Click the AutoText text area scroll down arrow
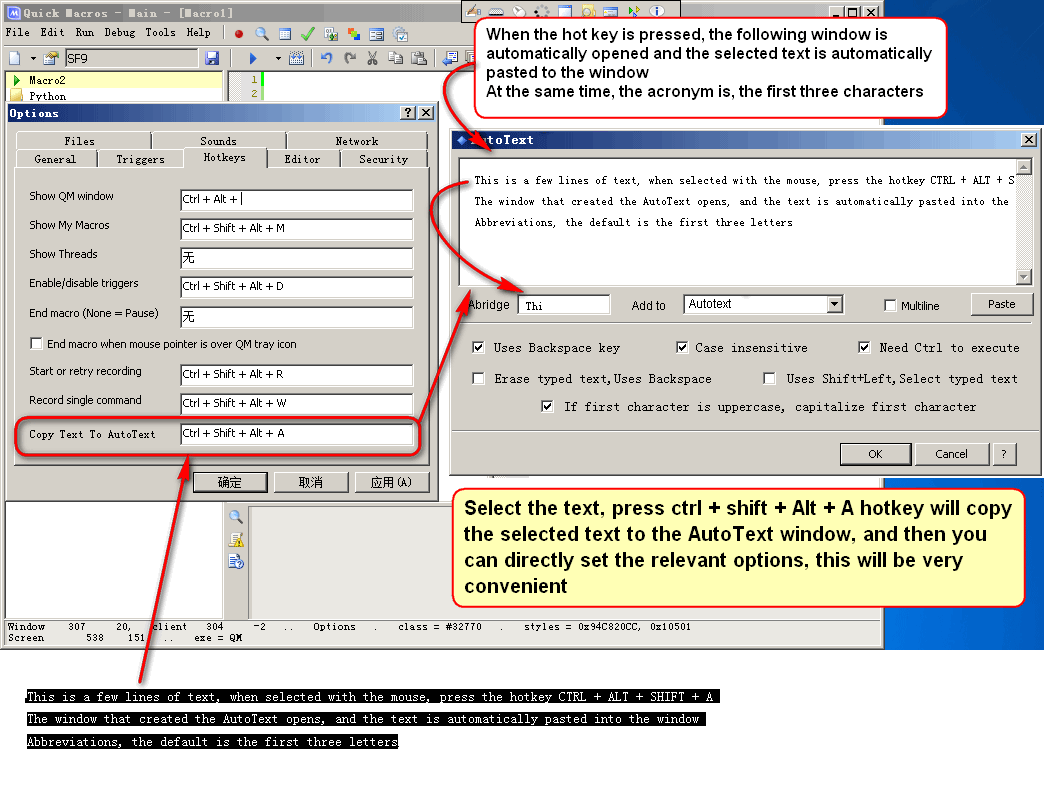The image size is (1044, 800). point(1024,277)
